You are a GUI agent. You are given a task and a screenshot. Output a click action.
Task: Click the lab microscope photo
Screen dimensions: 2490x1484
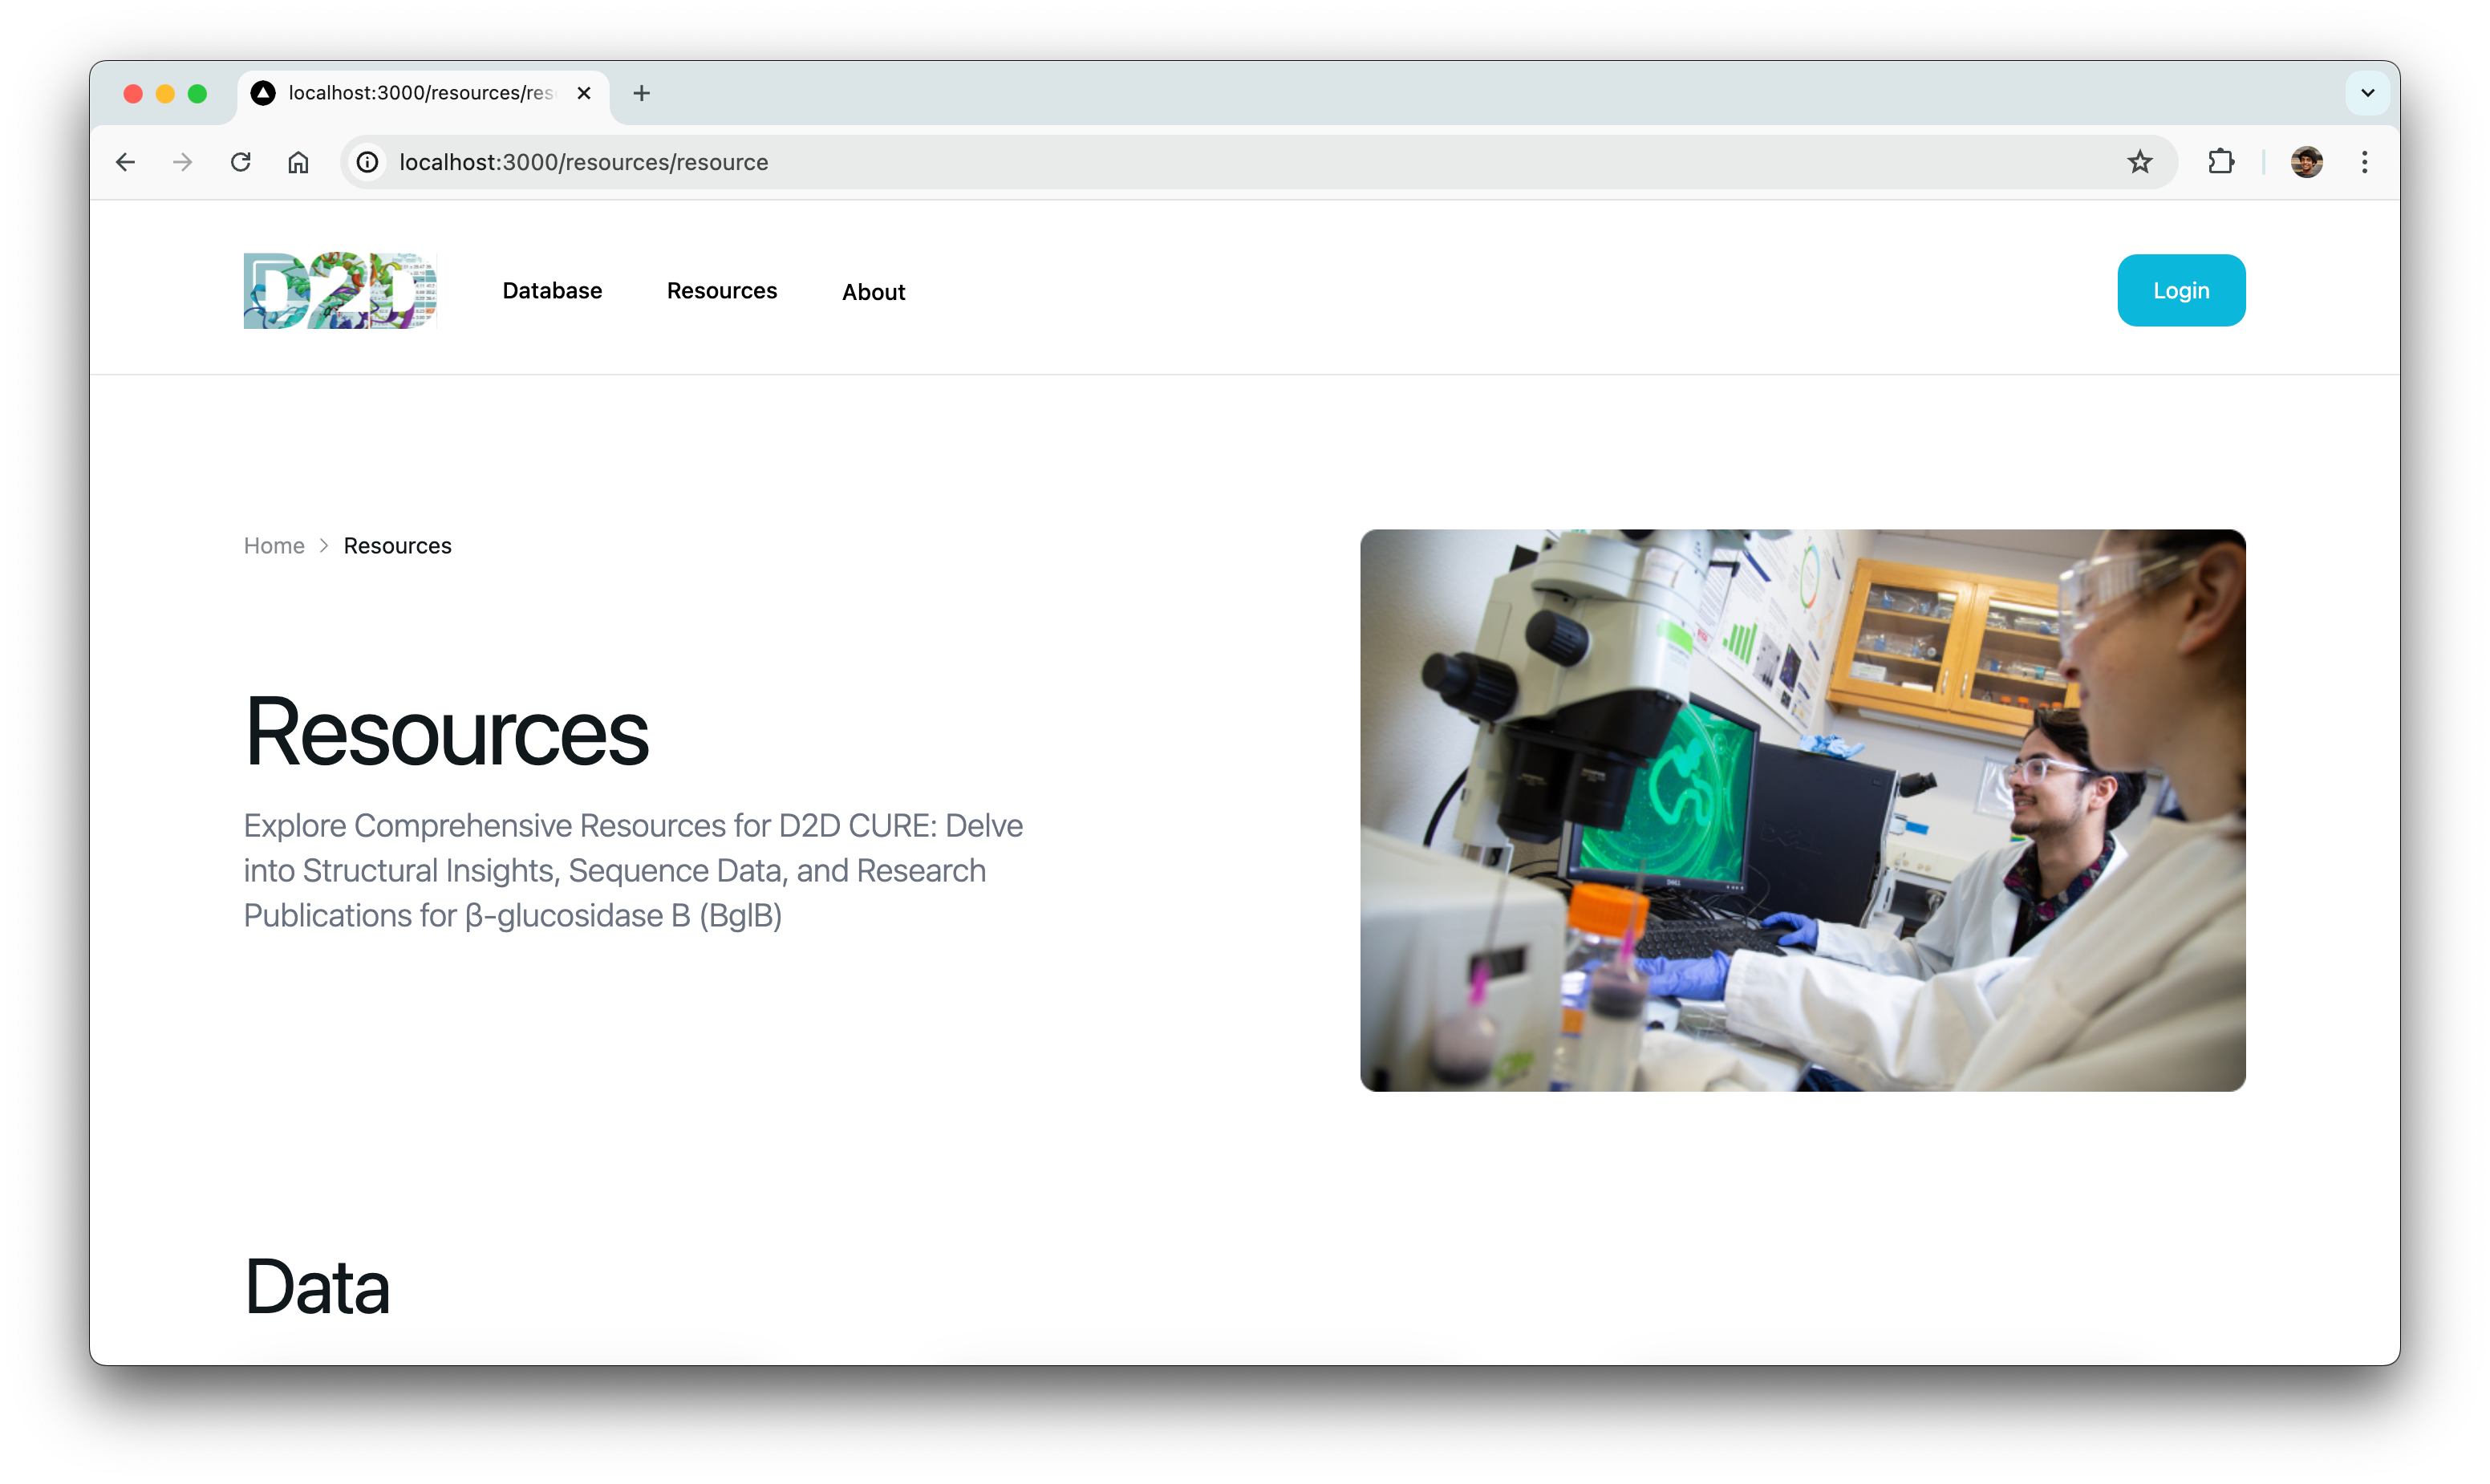pos(1802,810)
